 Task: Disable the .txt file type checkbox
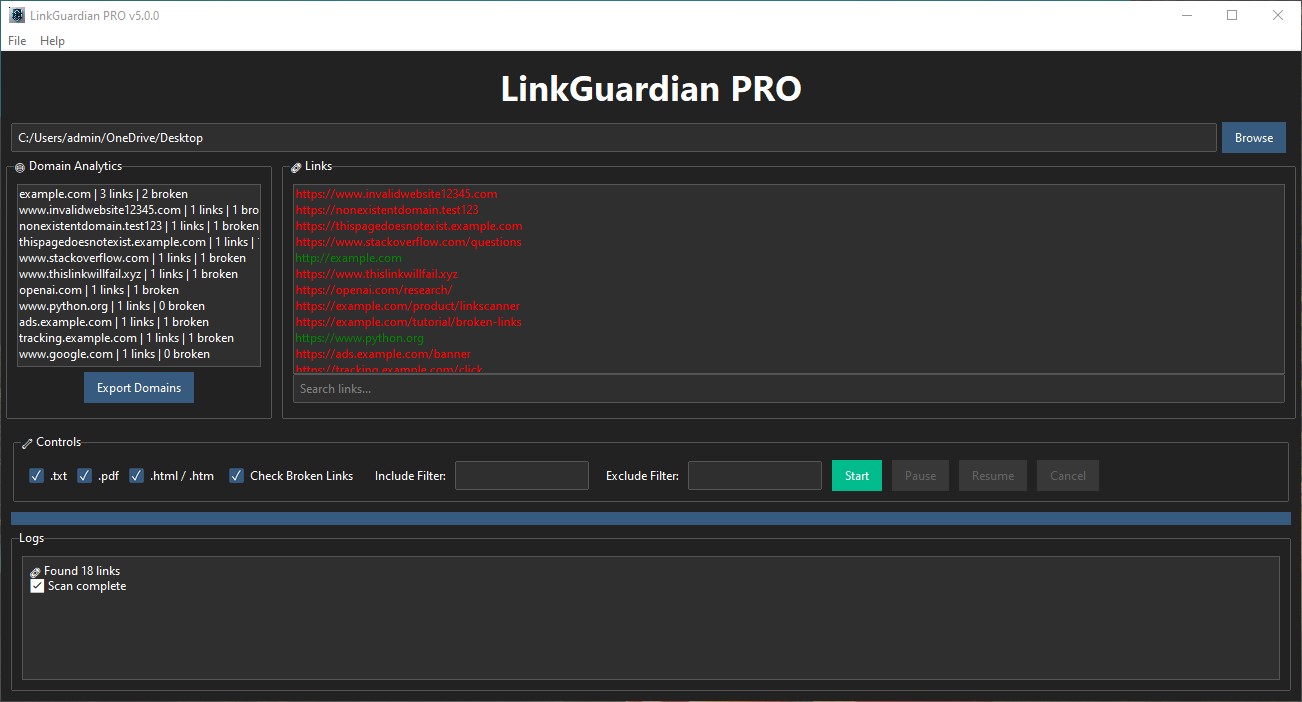[x=36, y=475]
